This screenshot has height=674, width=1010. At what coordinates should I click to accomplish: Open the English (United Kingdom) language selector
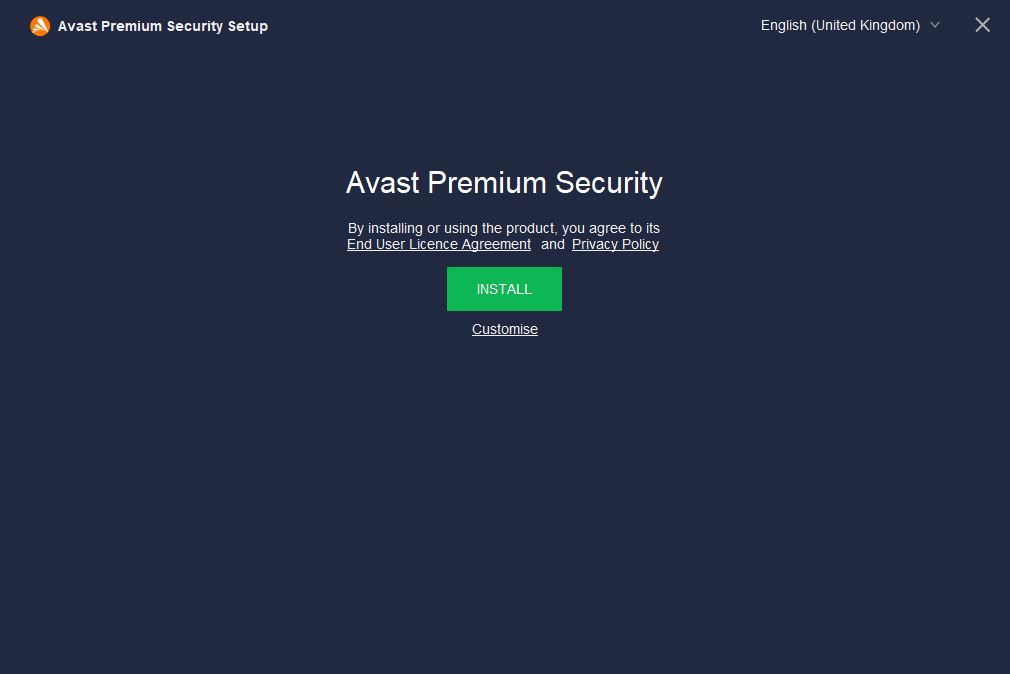click(850, 25)
